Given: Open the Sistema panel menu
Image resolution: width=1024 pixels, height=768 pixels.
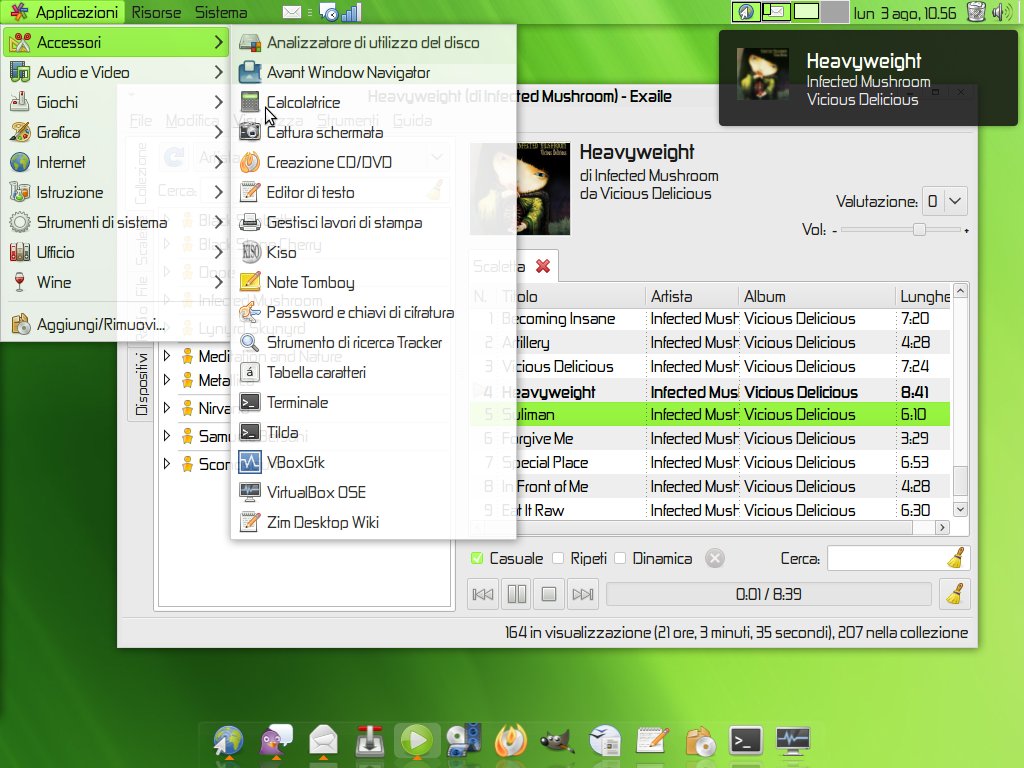Looking at the screenshot, I should pyautogui.click(x=221, y=12).
